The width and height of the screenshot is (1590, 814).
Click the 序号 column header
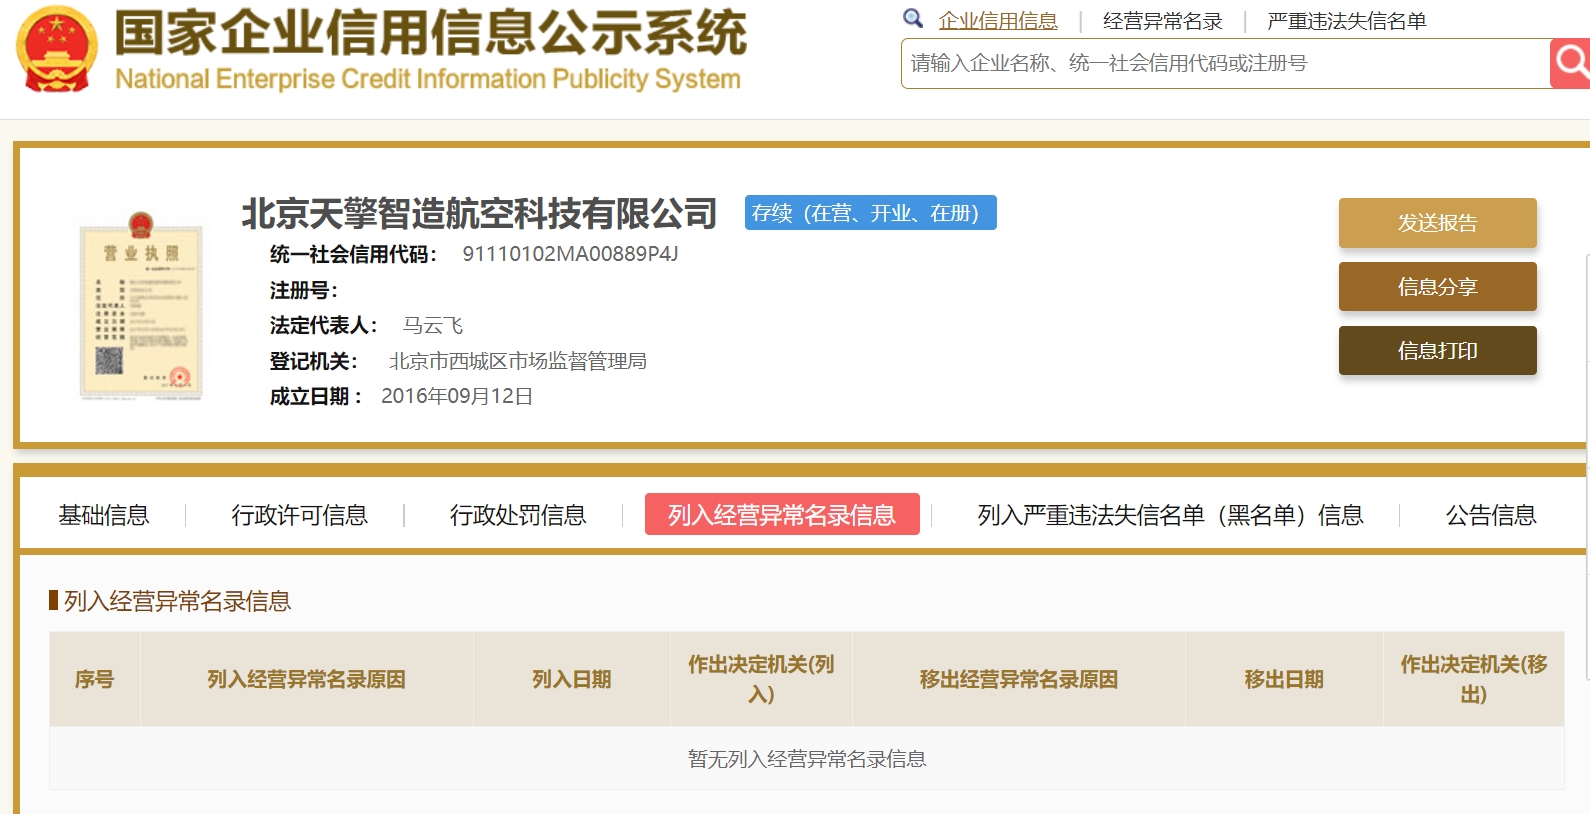(x=95, y=679)
